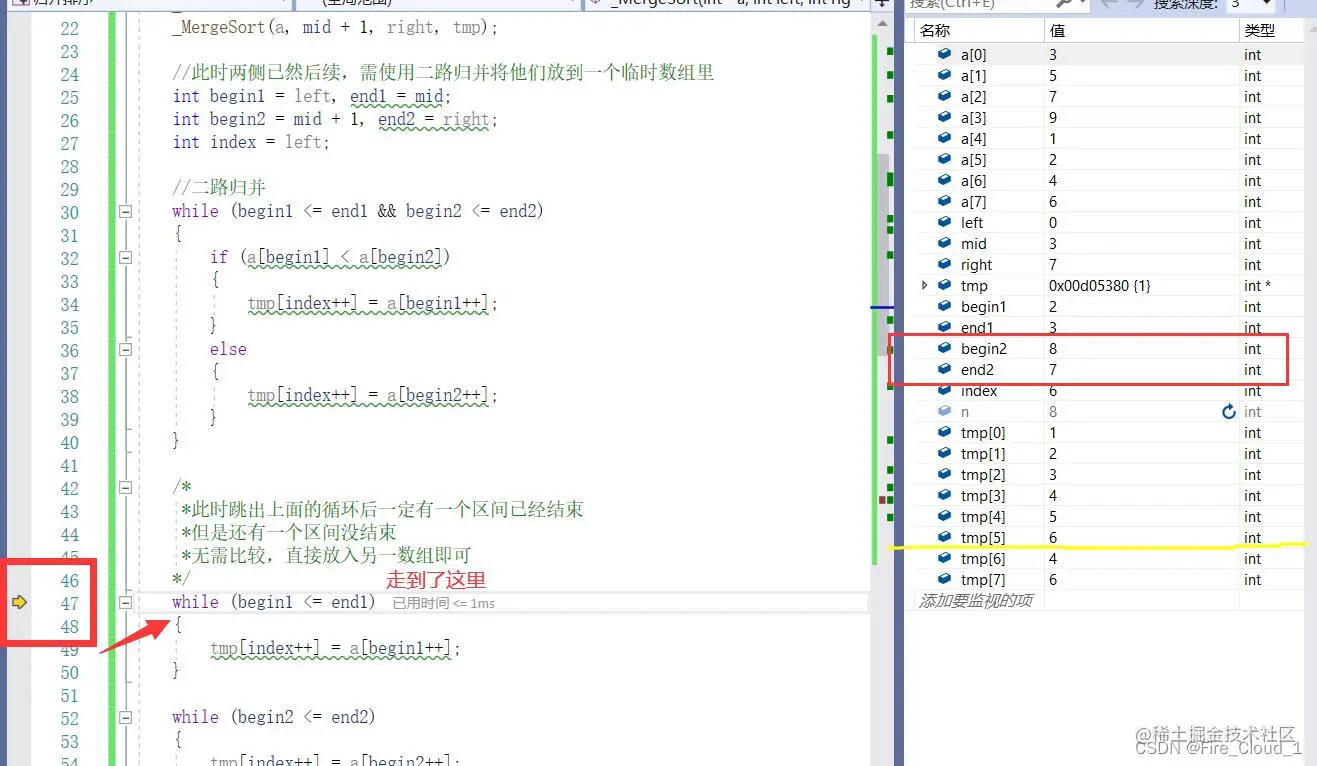The width and height of the screenshot is (1317, 766).
Task: Click the code line int index = left;
Action: point(251,142)
